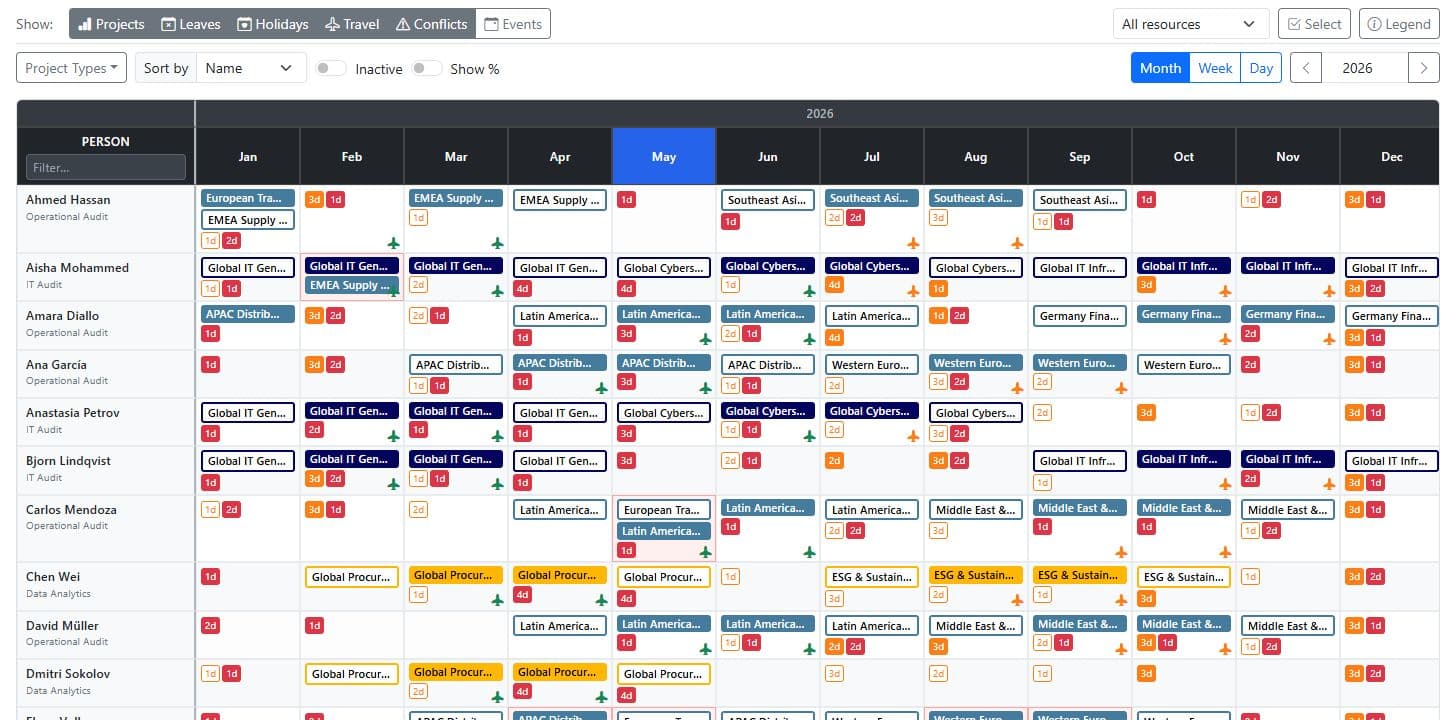Turn on the Show % switch
Screen dimensions: 1456x720
pos(426,68)
